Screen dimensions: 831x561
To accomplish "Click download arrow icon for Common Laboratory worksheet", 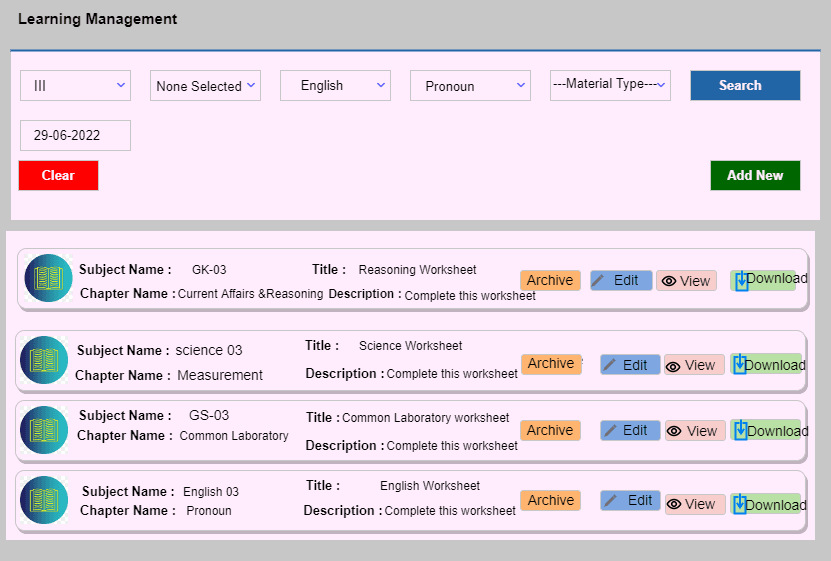I will point(741,430).
